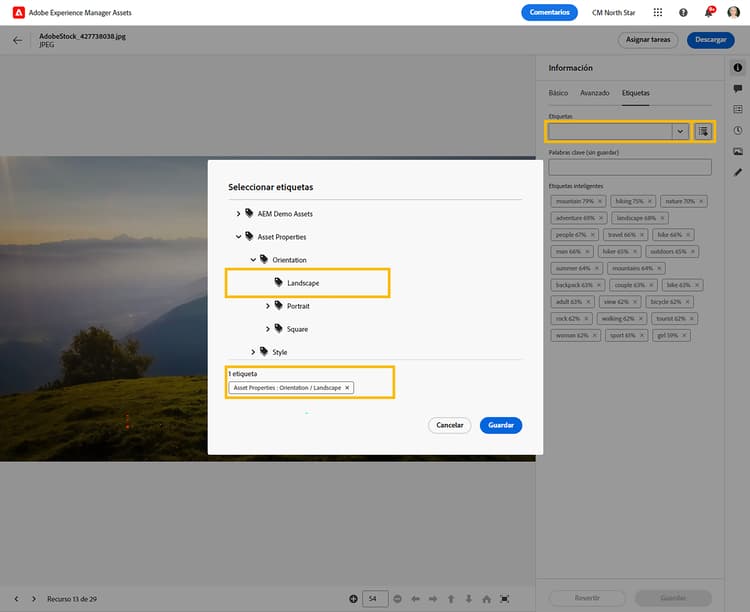750x612 pixels.
Task: Expand the Style tag node
Action: (253, 352)
